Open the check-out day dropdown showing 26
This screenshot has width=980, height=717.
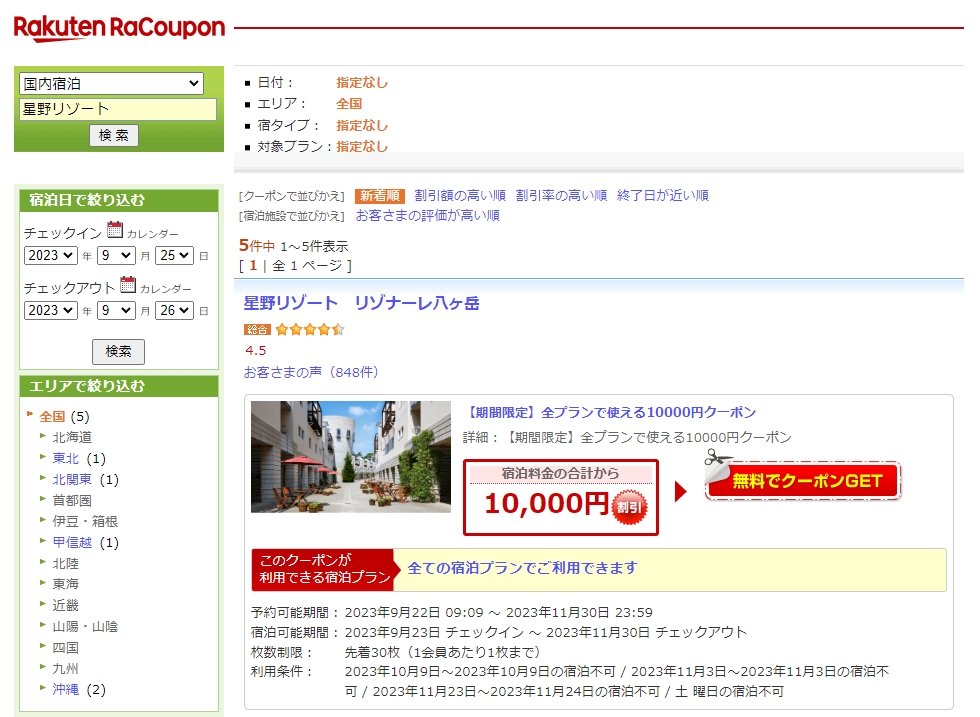174,310
